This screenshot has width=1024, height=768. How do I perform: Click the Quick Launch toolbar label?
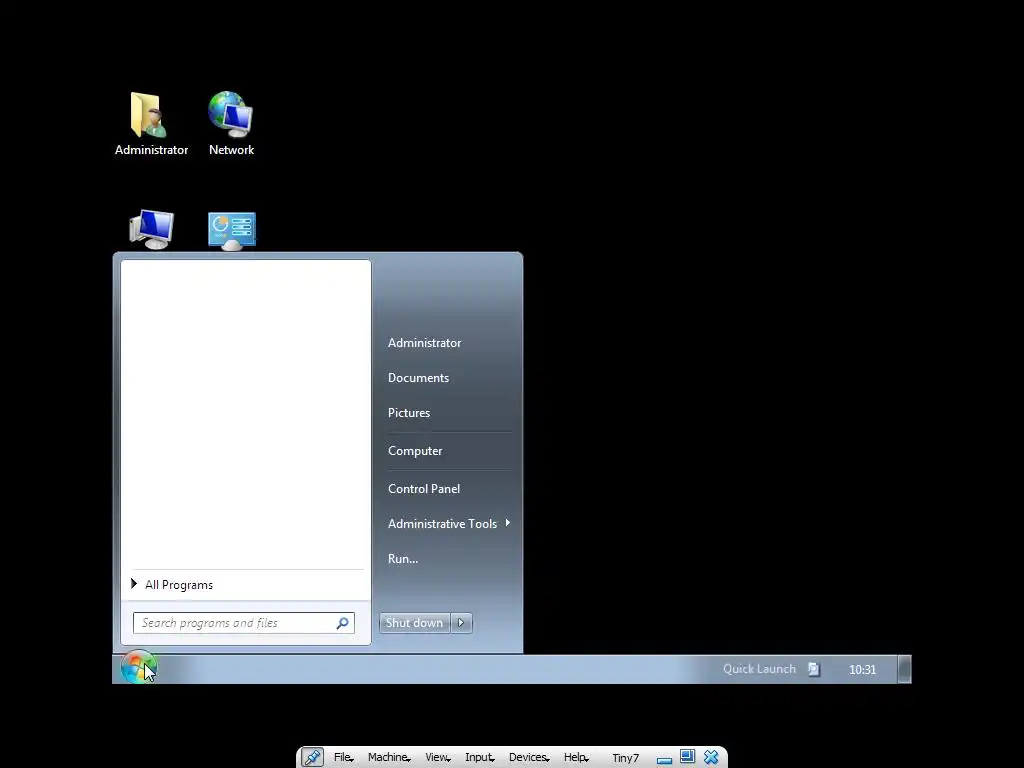point(760,669)
